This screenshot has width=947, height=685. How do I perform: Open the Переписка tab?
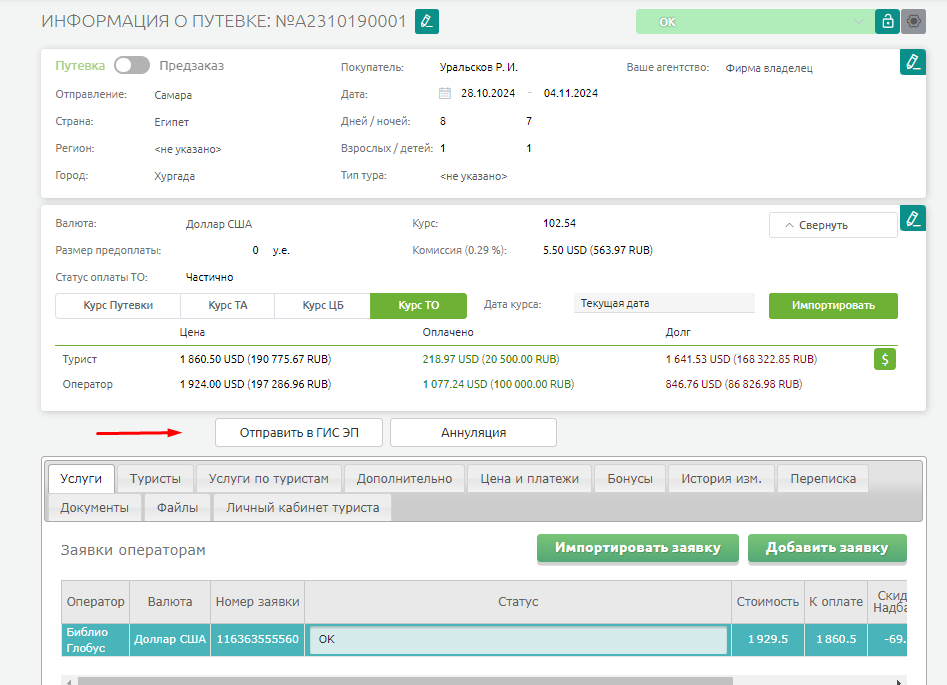[823, 478]
